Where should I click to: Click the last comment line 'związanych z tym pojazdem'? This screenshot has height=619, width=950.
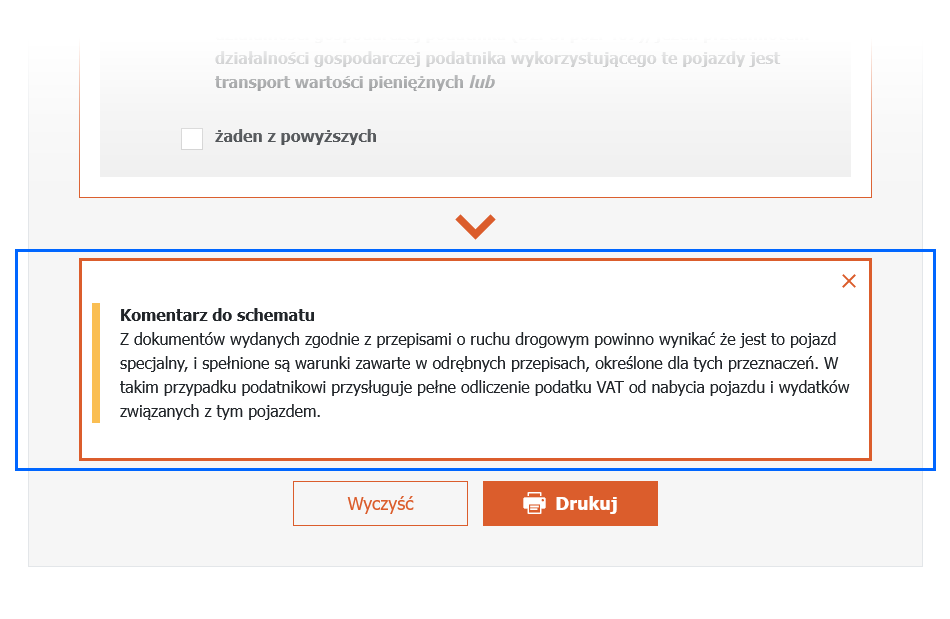coord(220,412)
